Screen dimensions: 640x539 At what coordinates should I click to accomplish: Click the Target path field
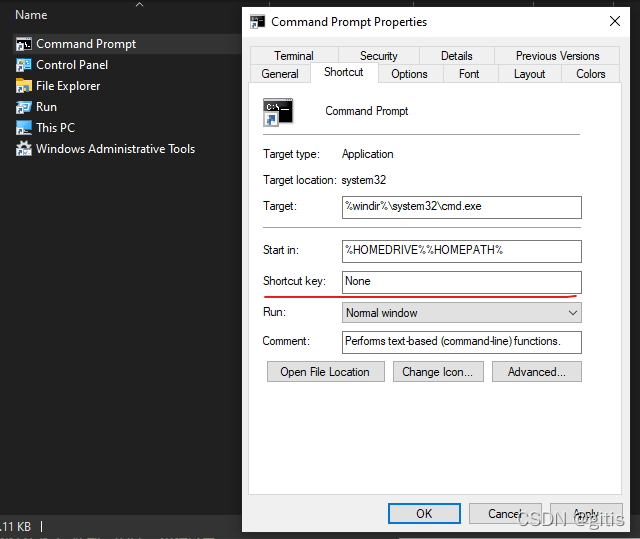click(x=462, y=207)
